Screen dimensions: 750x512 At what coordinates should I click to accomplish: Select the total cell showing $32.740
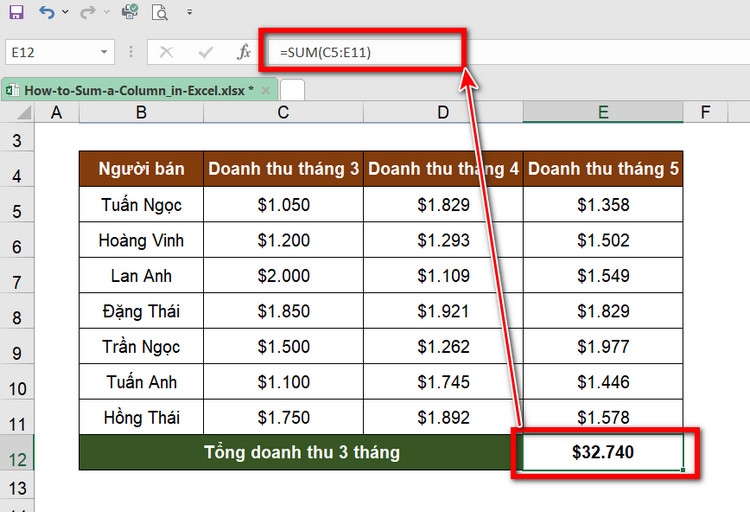click(603, 452)
